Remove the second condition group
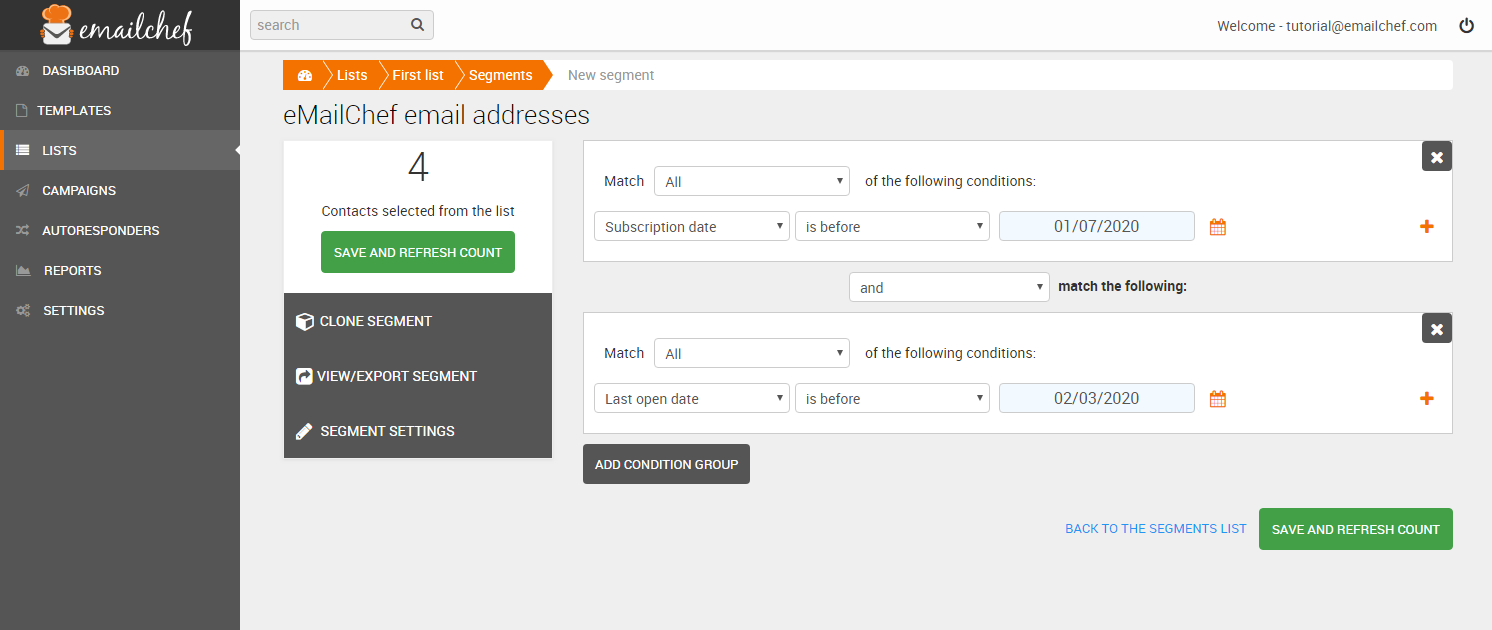This screenshot has height=630, width=1492. (x=1437, y=329)
